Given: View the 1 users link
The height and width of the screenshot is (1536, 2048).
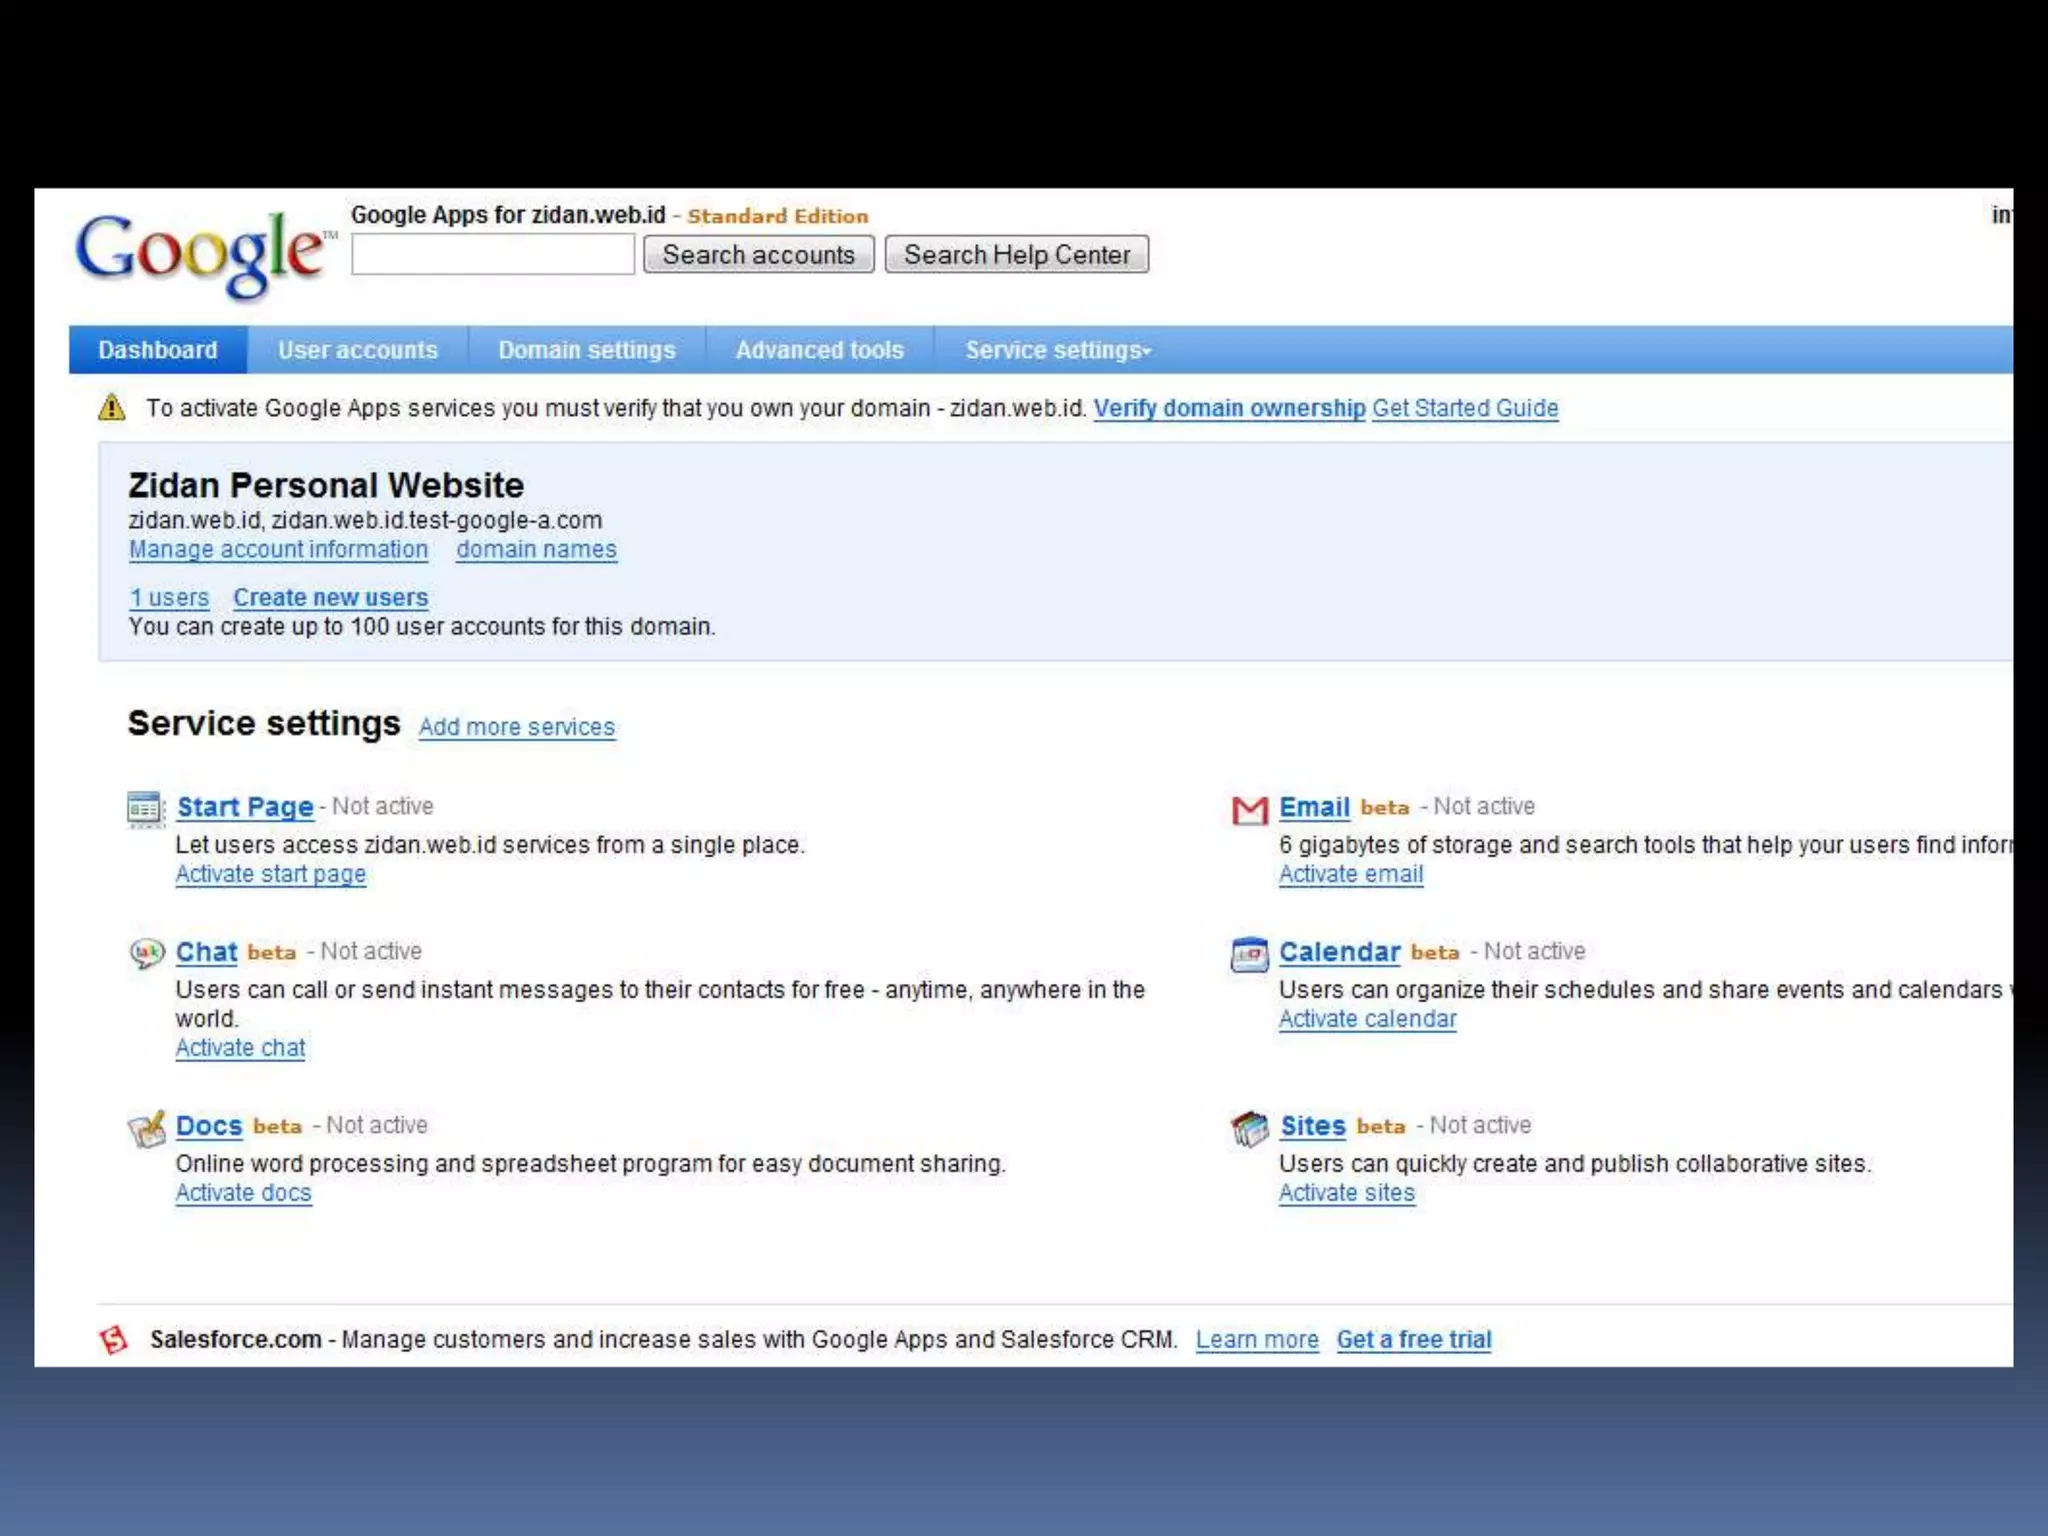Looking at the screenshot, I should 169,597.
